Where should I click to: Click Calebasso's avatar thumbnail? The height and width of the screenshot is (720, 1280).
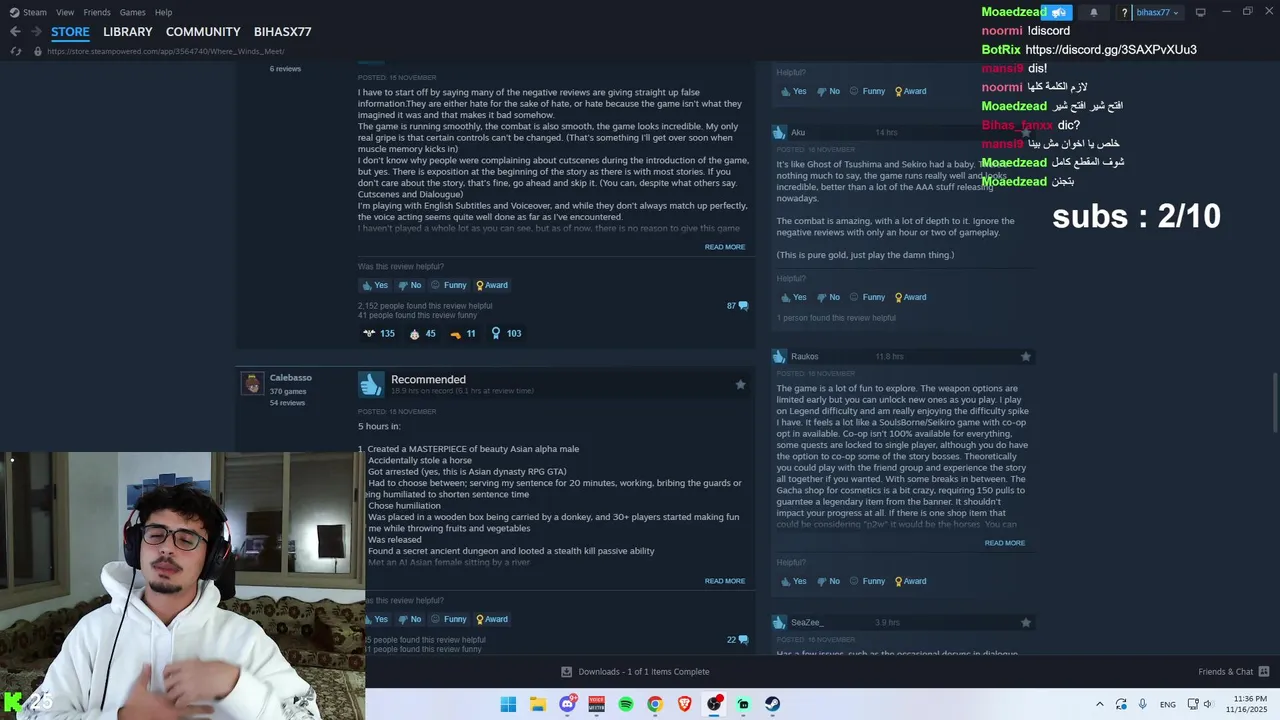click(252, 383)
